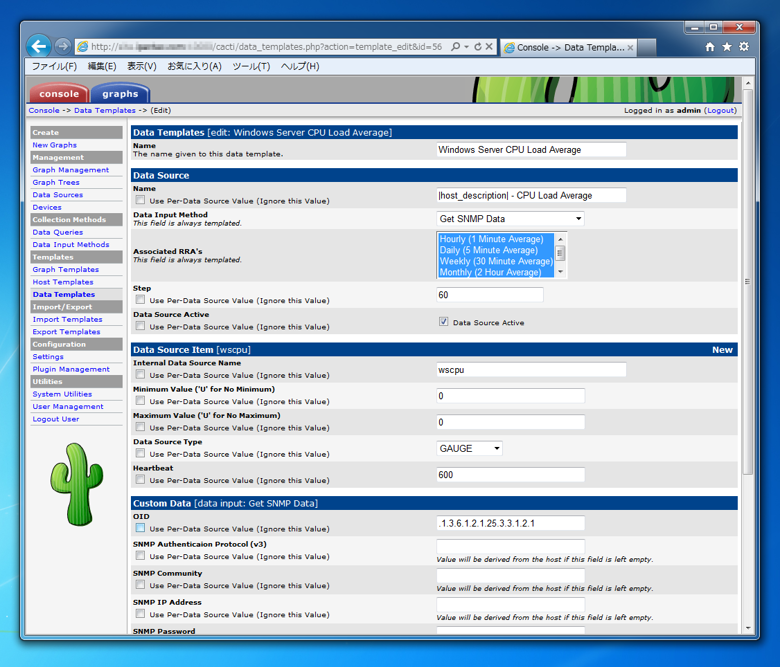Select Weekly (30 Minute Average) RRA

(x=496, y=261)
